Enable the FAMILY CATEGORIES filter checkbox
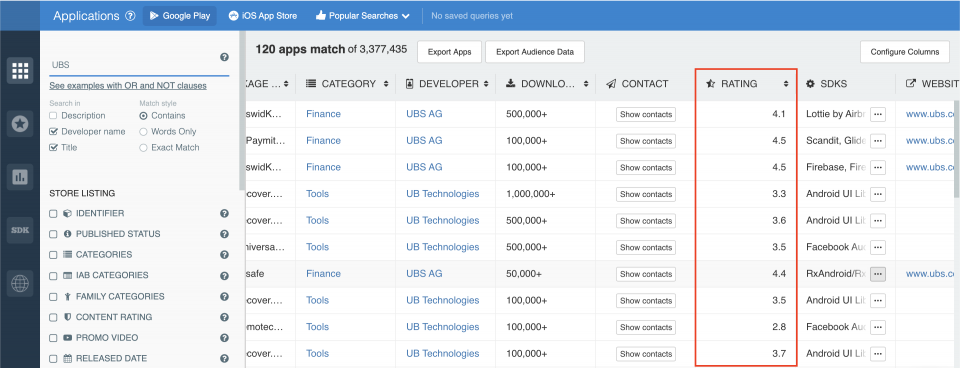 [x=53, y=296]
